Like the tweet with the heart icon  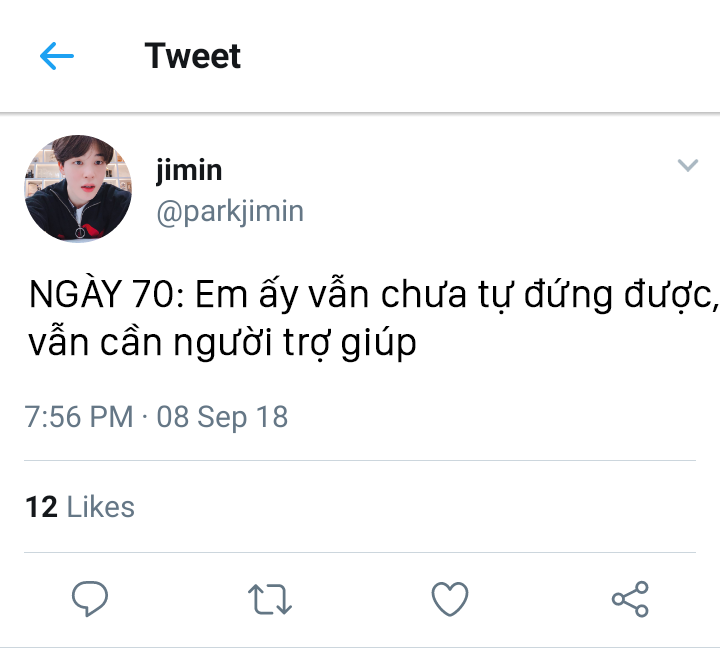450,598
